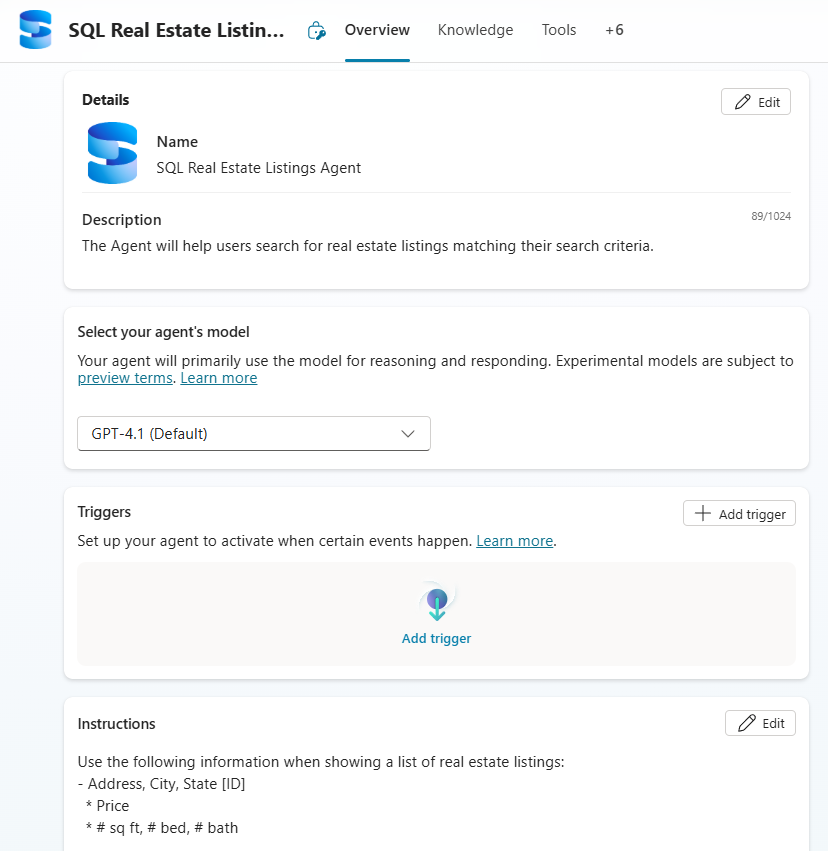Click the agent Description text

pyautogui.click(x=367, y=245)
